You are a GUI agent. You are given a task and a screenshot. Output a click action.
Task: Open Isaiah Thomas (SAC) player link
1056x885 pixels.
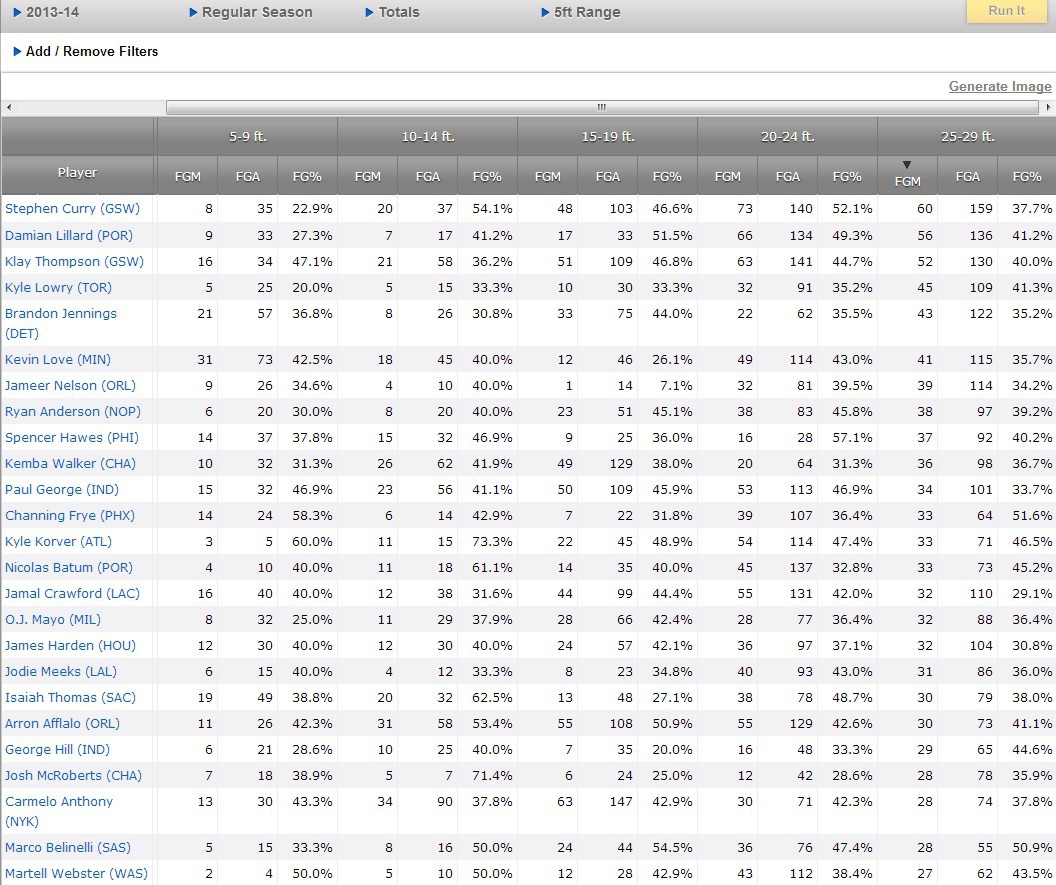[x=70, y=698]
